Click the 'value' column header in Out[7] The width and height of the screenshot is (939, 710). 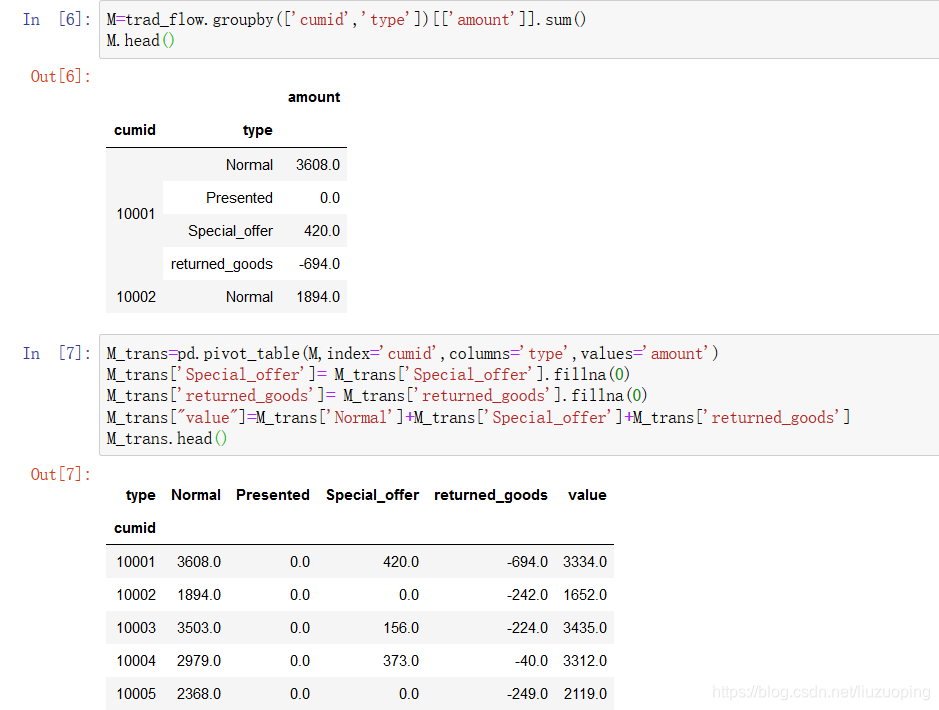[x=587, y=495]
